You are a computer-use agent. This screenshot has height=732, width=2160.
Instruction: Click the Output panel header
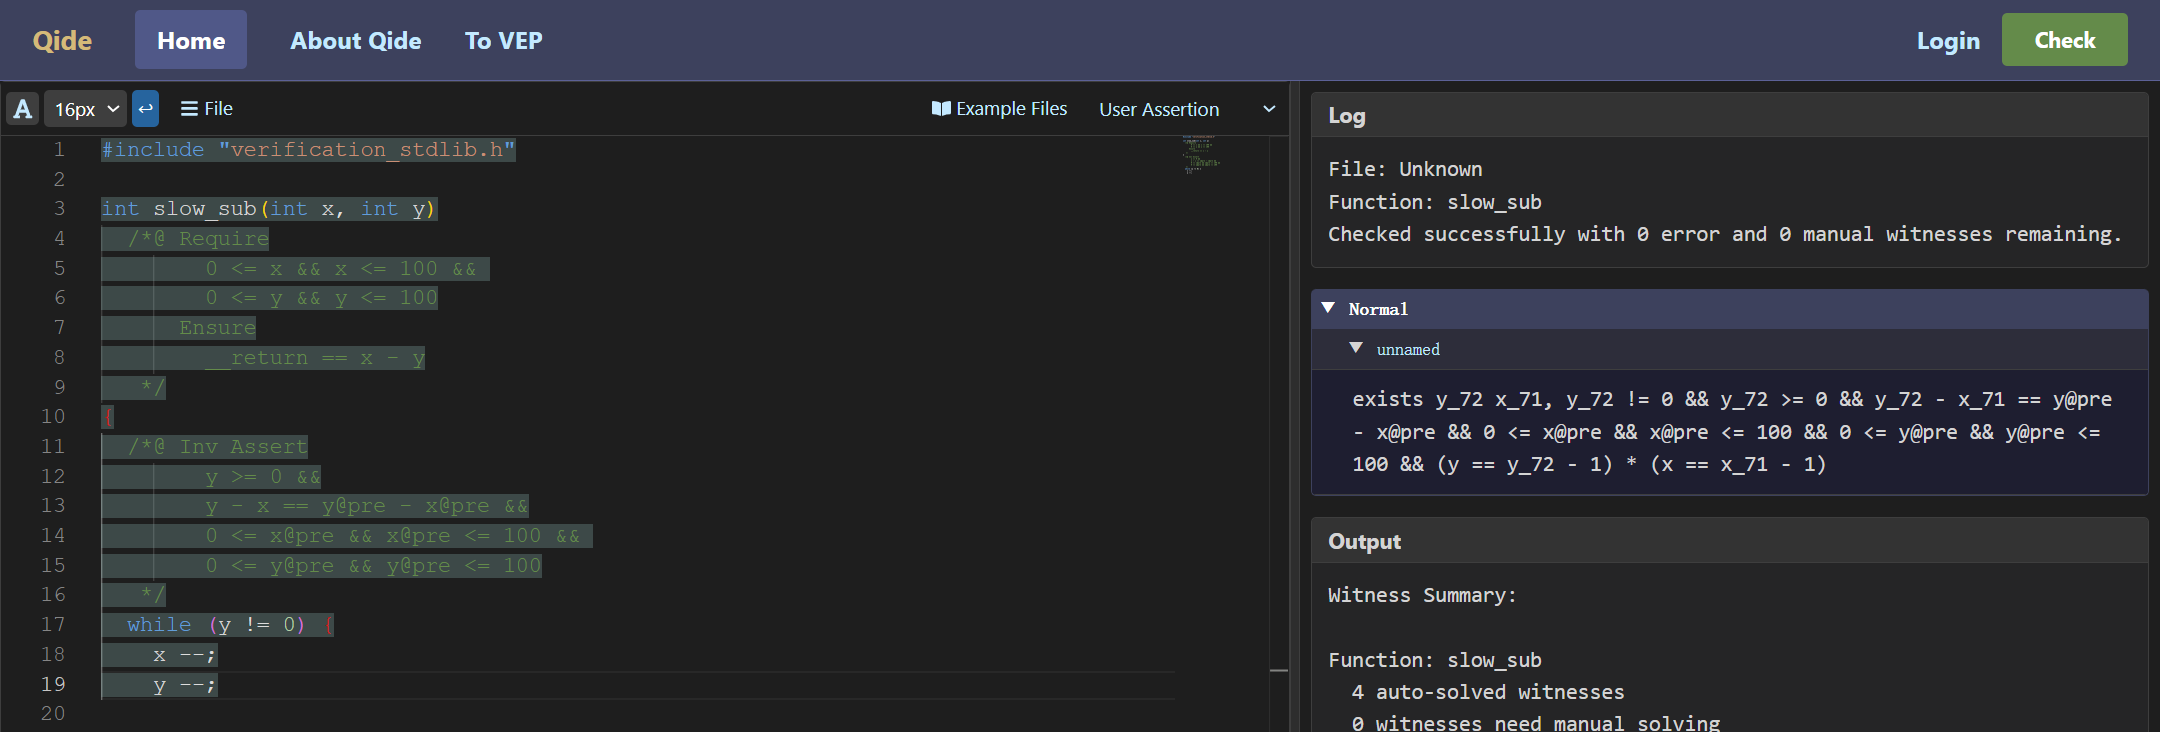pos(1729,541)
